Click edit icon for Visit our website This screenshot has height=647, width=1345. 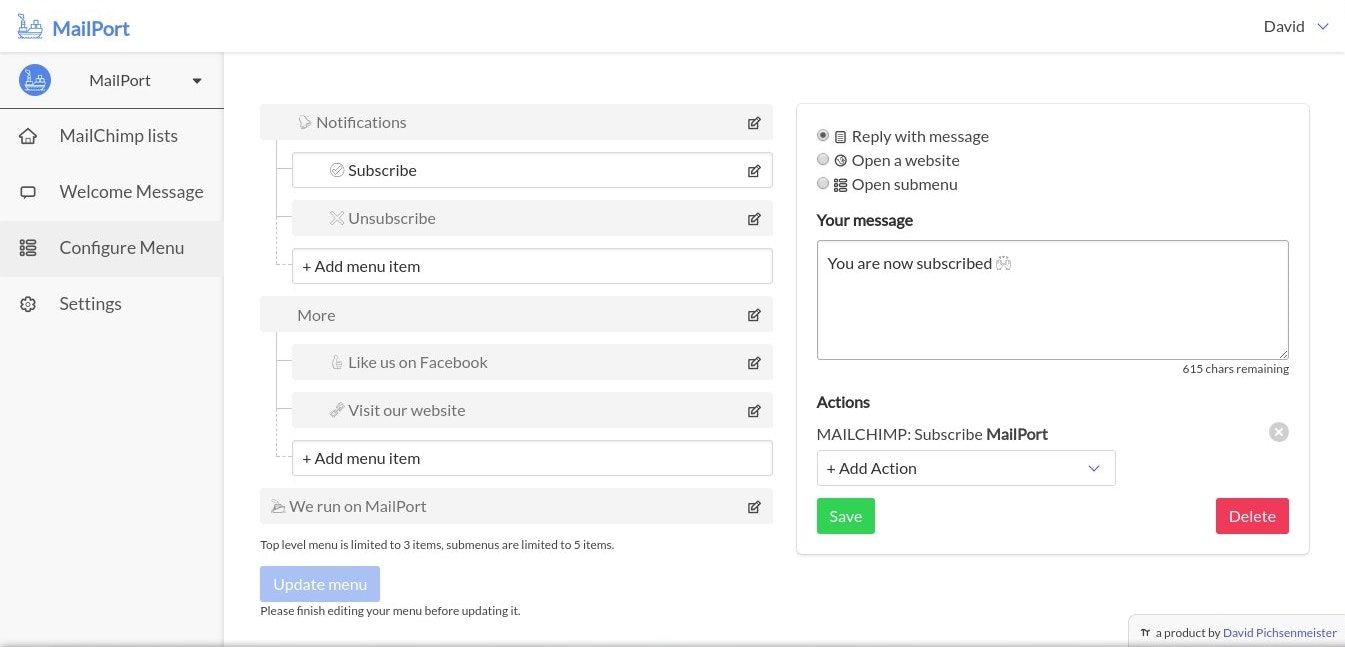[x=754, y=411]
